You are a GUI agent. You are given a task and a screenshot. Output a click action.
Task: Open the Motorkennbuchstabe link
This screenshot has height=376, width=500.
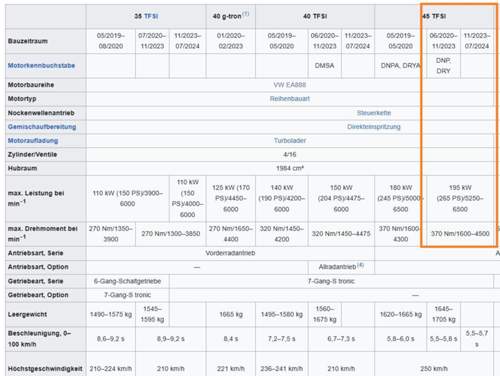pyautogui.click(x=41, y=65)
